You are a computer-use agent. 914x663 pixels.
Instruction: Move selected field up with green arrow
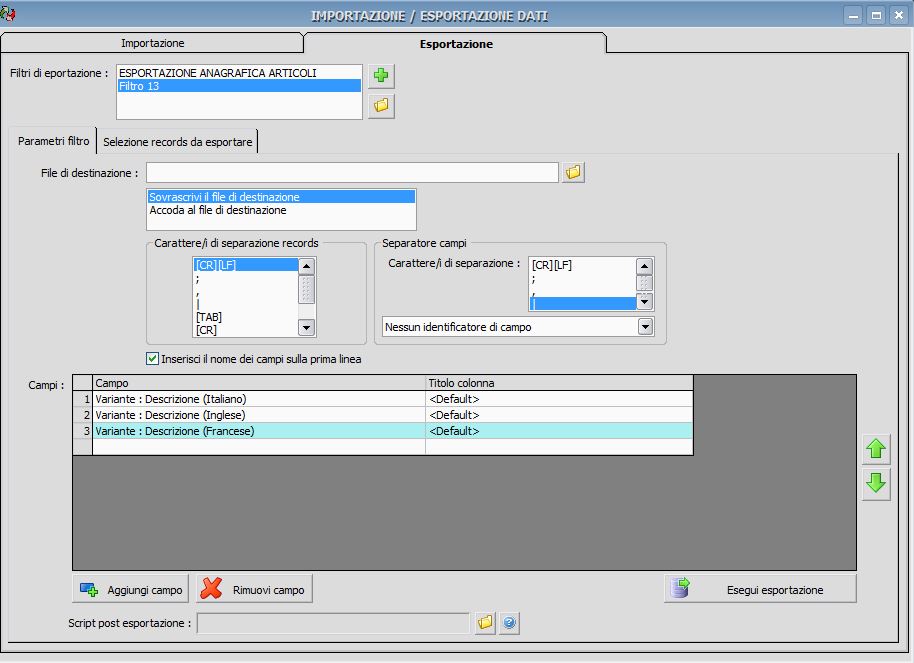[x=876, y=449]
